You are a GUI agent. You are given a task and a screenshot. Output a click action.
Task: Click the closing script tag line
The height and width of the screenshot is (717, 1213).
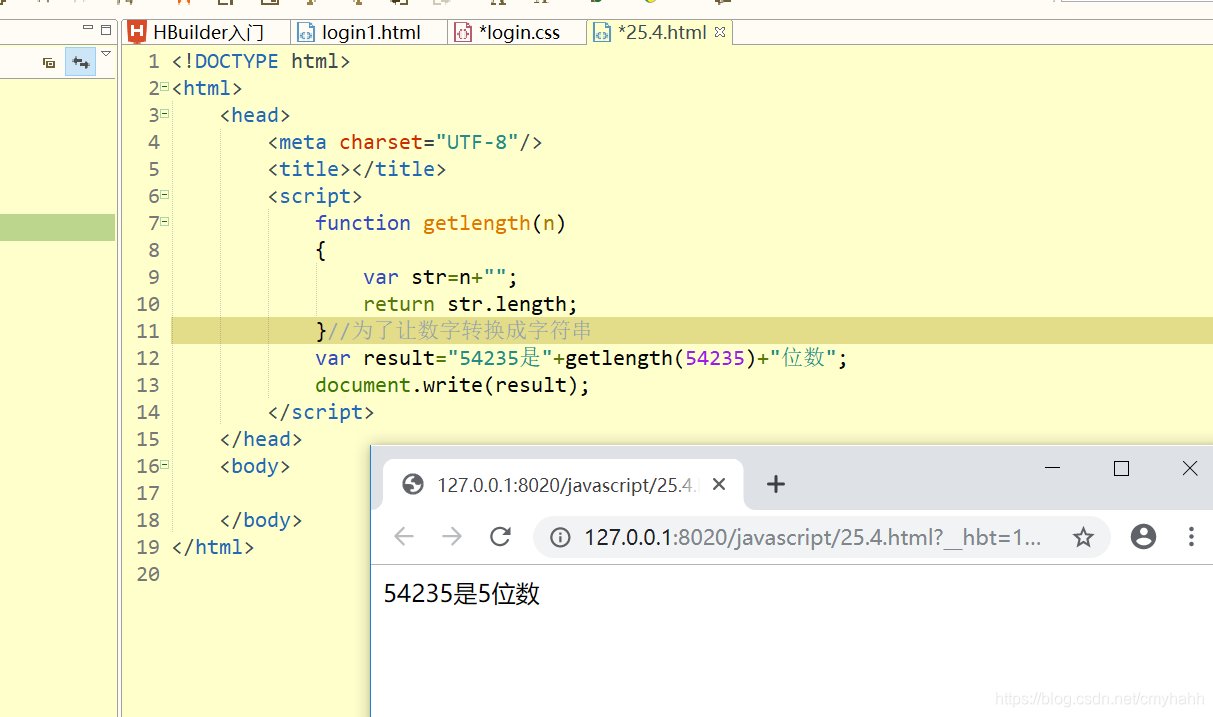coord(321,412)
